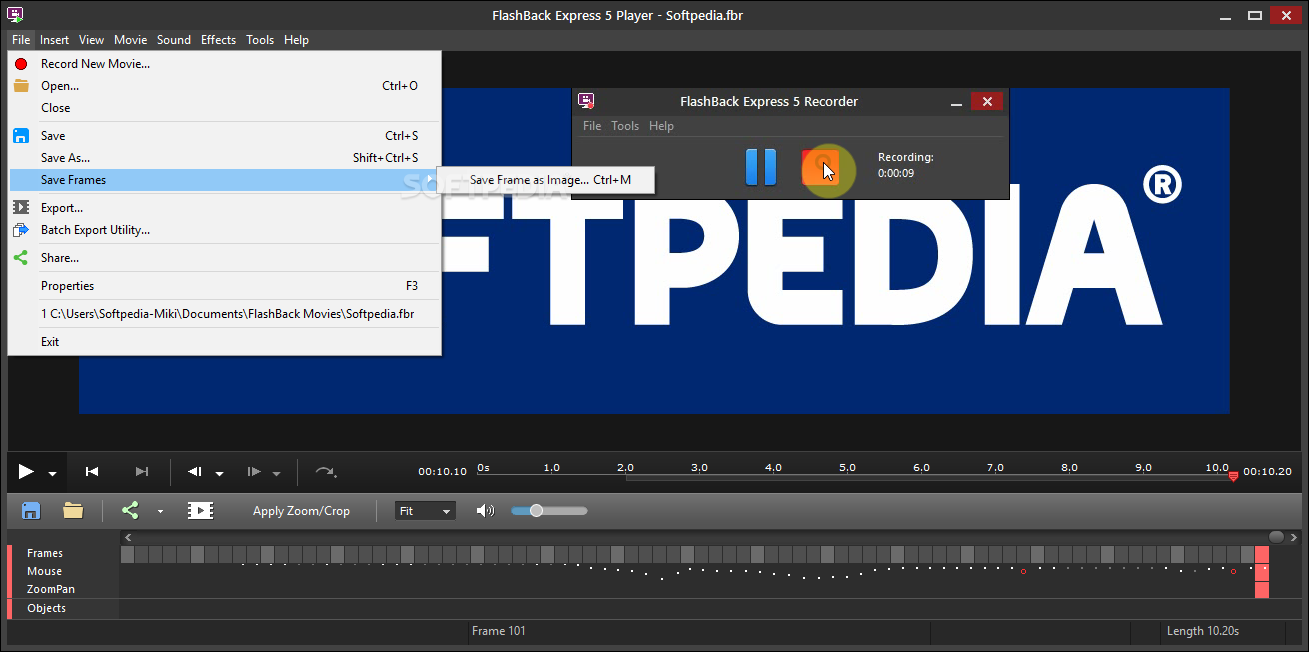The height and width of the screenshot is (652, 1309).
Task: Click the timeline horizontal scrollbar thumb
Action: pos(1276,537)
